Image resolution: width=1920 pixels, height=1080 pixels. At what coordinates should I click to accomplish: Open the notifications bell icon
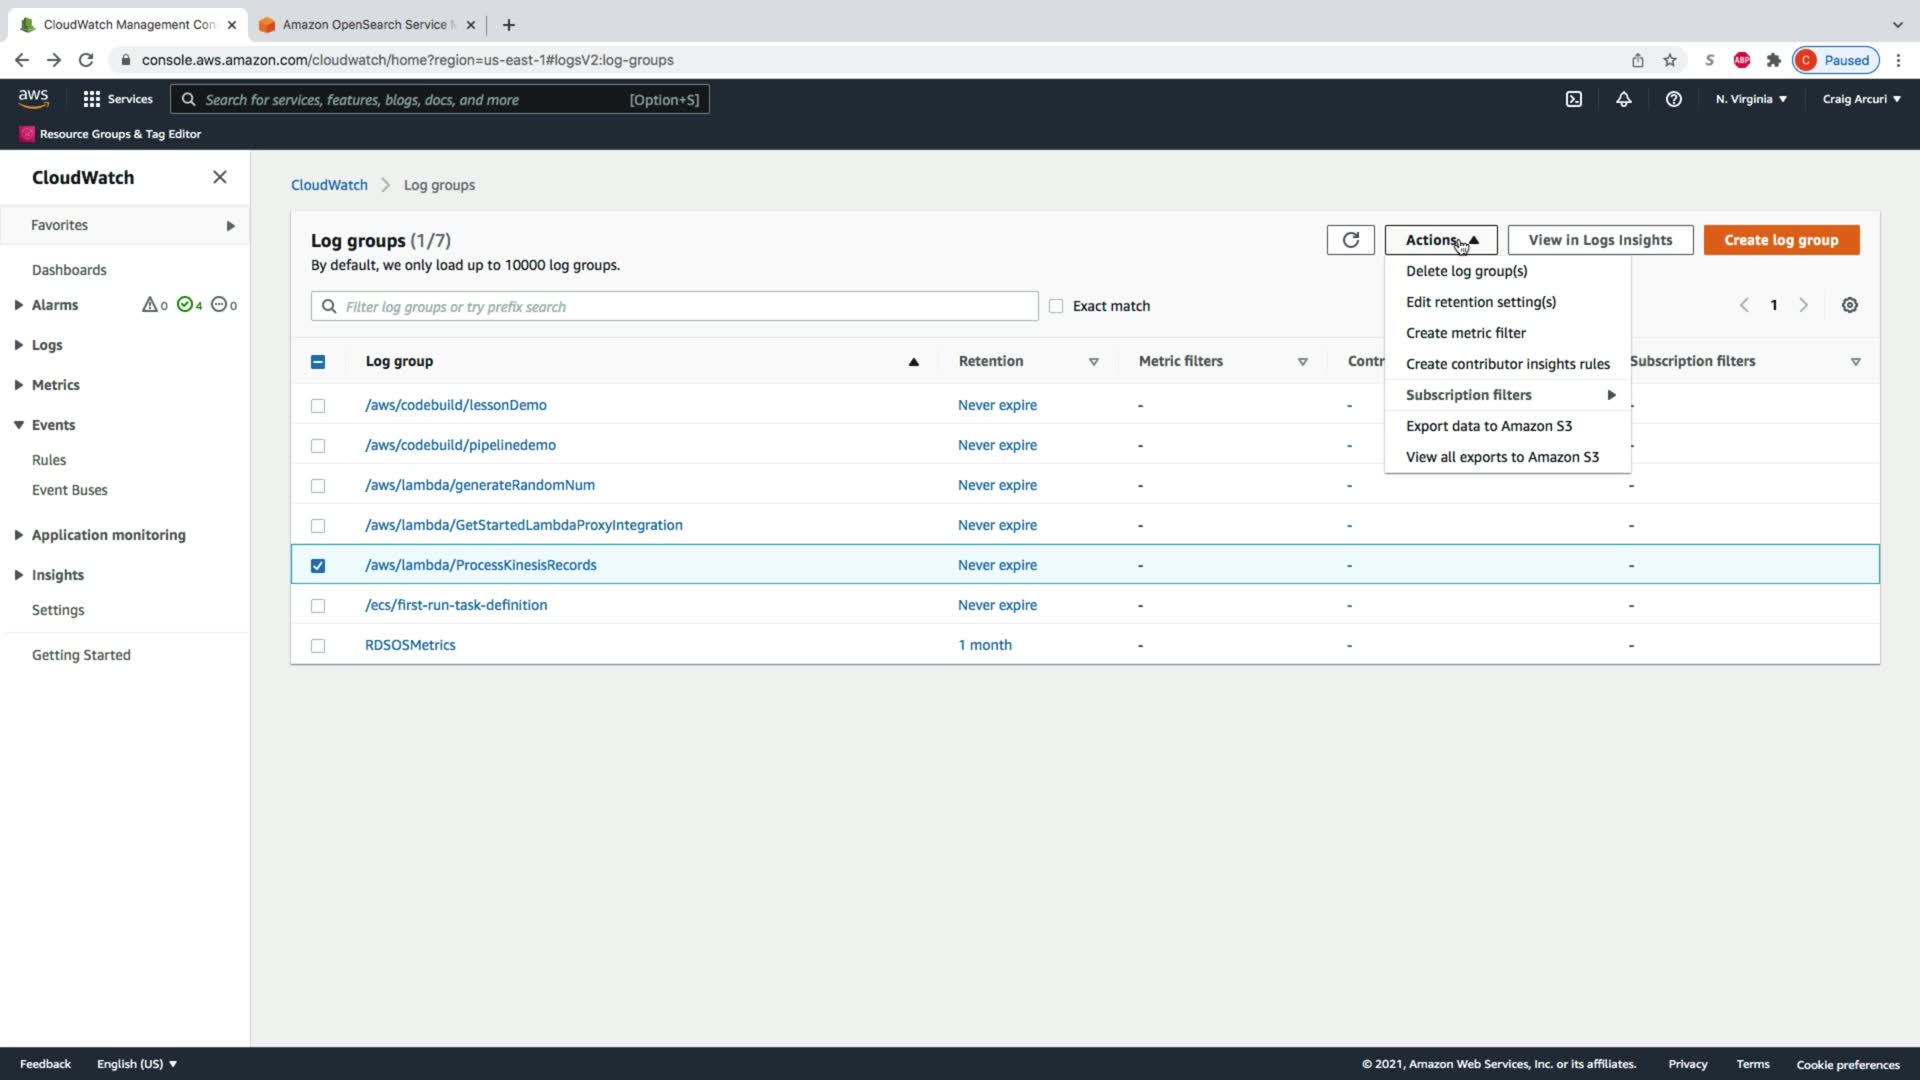point(1623,99)
